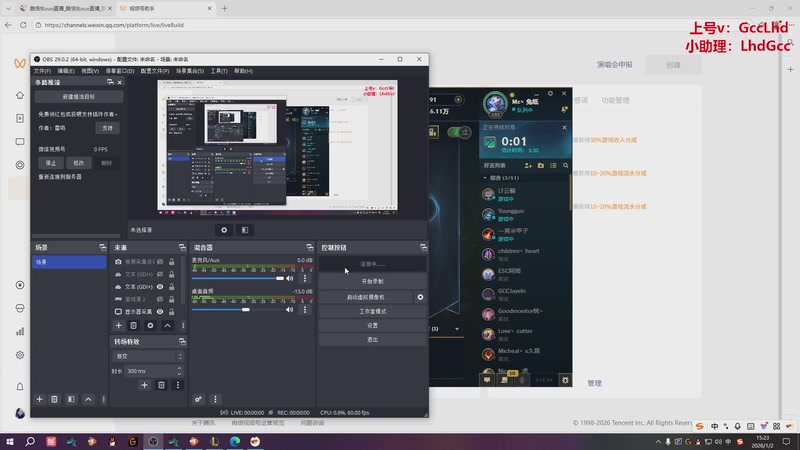Viewport: 800px width, 450px height.
Task: Add transition with plus icon
Action: coord(144,385)
